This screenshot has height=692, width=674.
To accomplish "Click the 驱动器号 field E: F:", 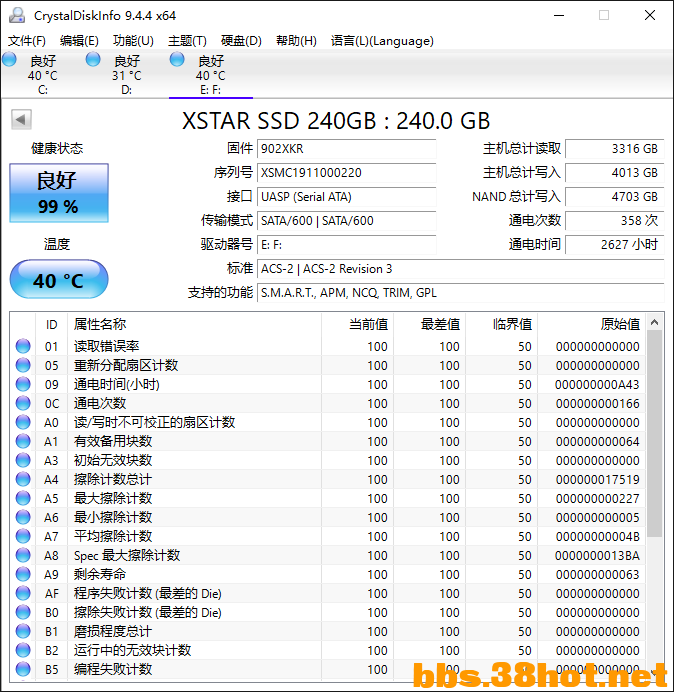I will point(346,244).
